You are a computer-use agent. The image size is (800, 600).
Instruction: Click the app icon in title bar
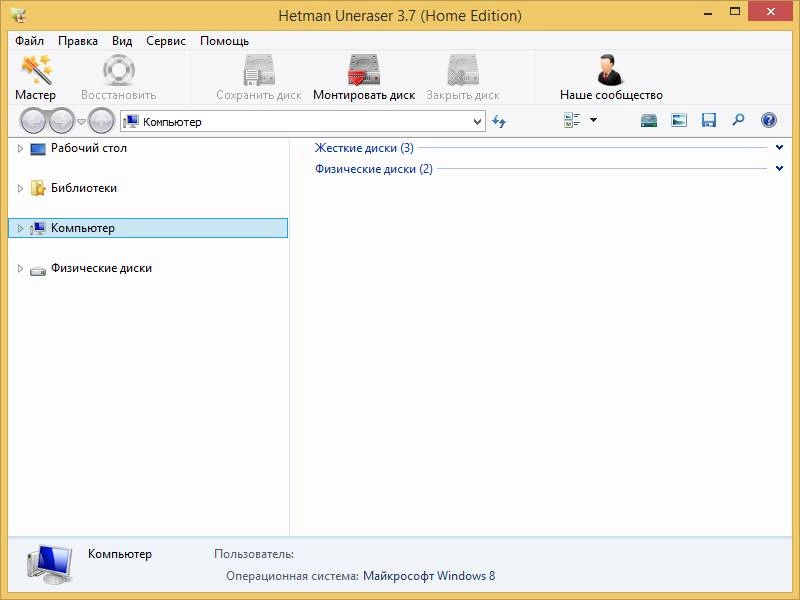pyautogui.click(x=18, y=15)
